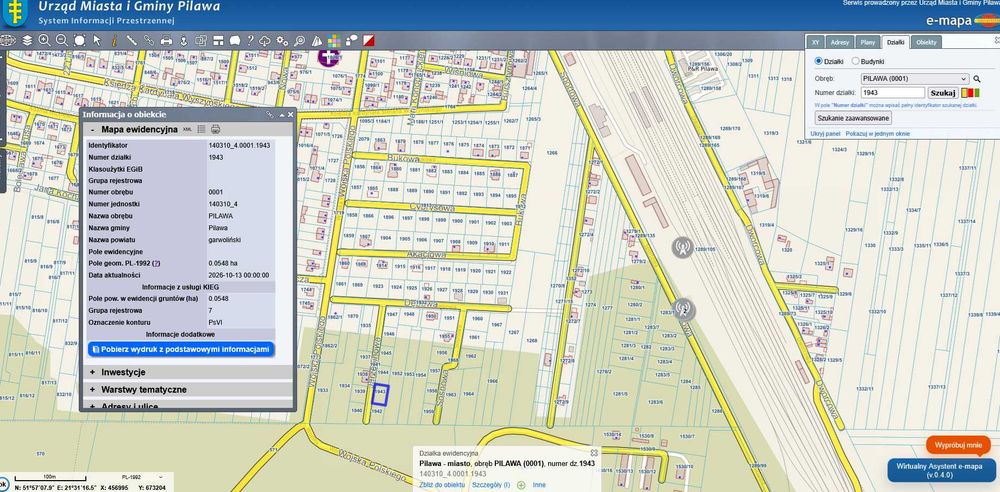Switch to the Plany tab
Viewport: 1000px width, 492px height.
[867, 42]
